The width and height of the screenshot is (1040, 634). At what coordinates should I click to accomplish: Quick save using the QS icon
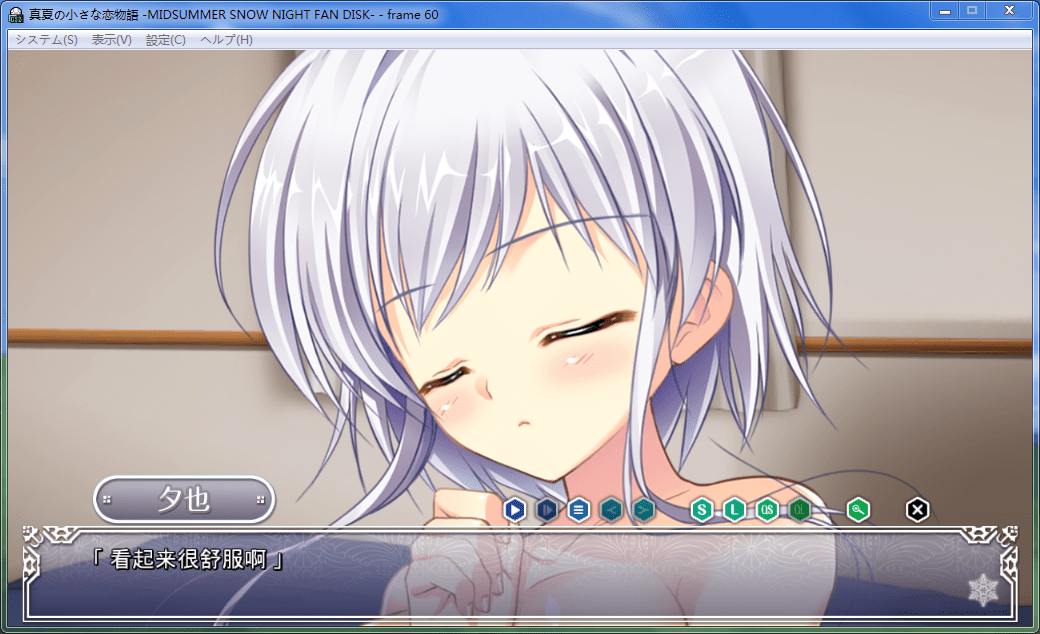tap(767, 510)
